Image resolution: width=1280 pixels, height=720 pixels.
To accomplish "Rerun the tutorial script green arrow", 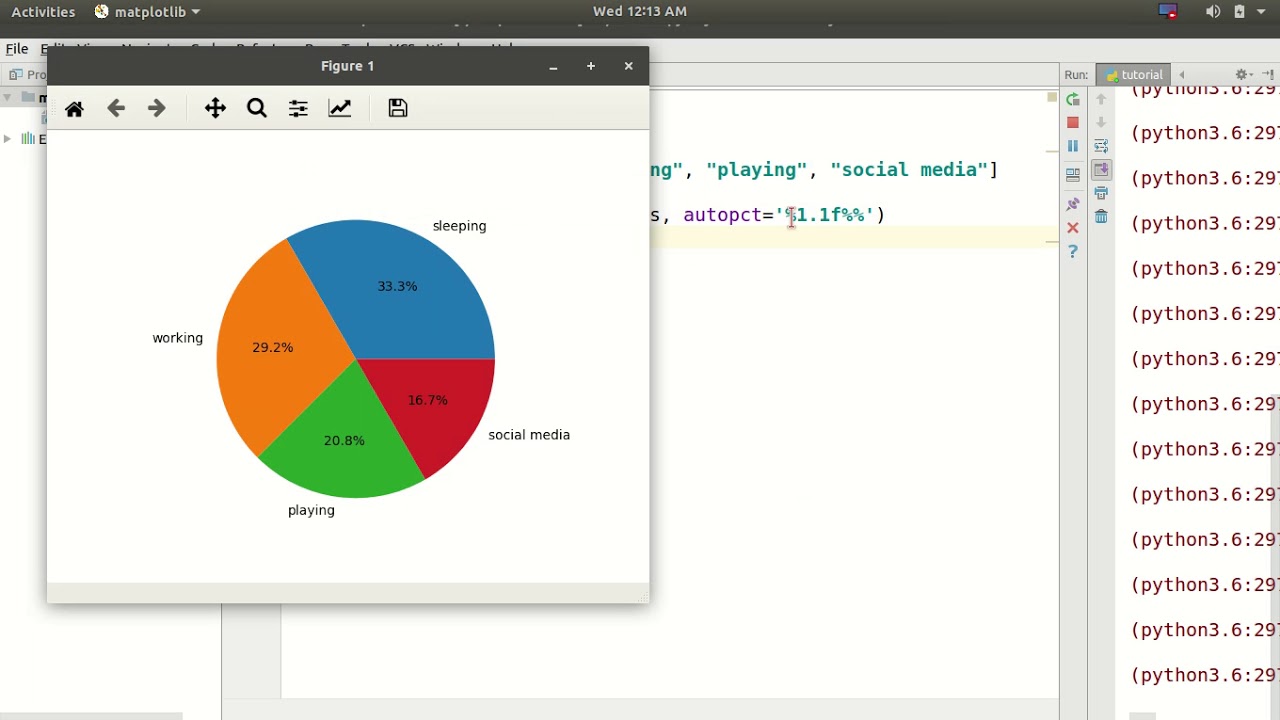I will tap(1073, 99).
